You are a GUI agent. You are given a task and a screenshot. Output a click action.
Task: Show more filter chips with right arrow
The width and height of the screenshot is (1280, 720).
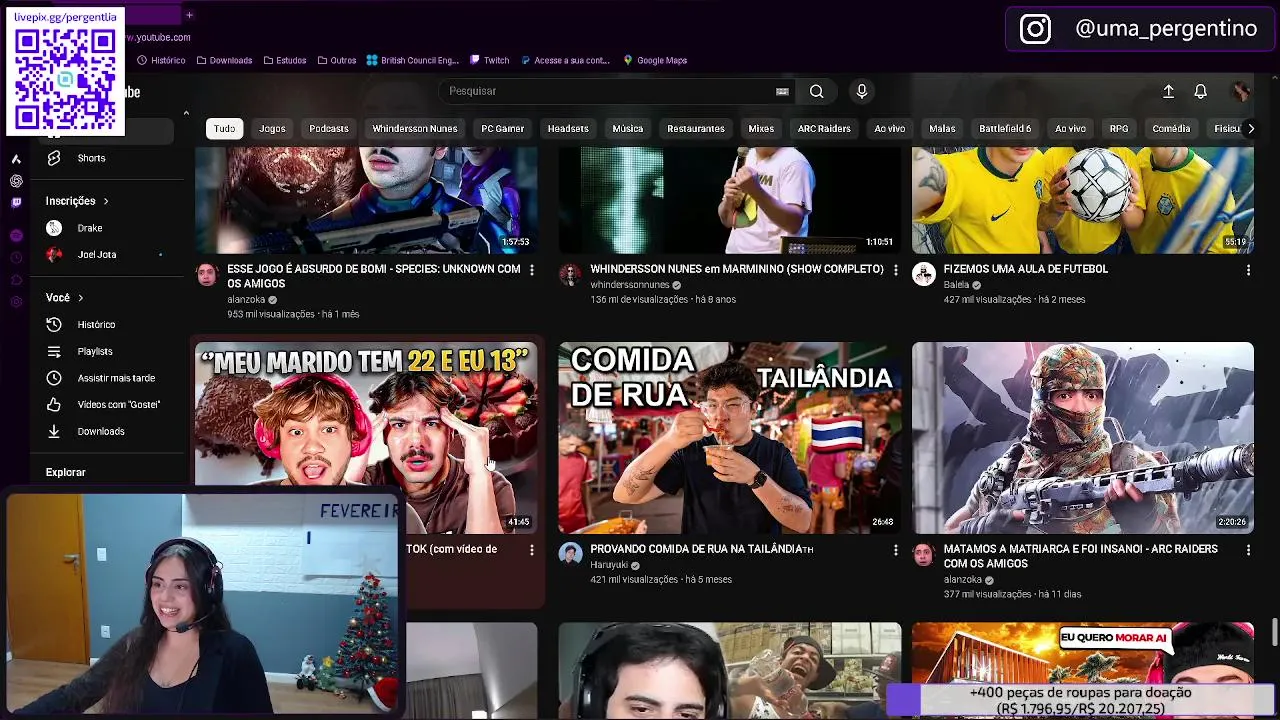[x=1250, y=129]
